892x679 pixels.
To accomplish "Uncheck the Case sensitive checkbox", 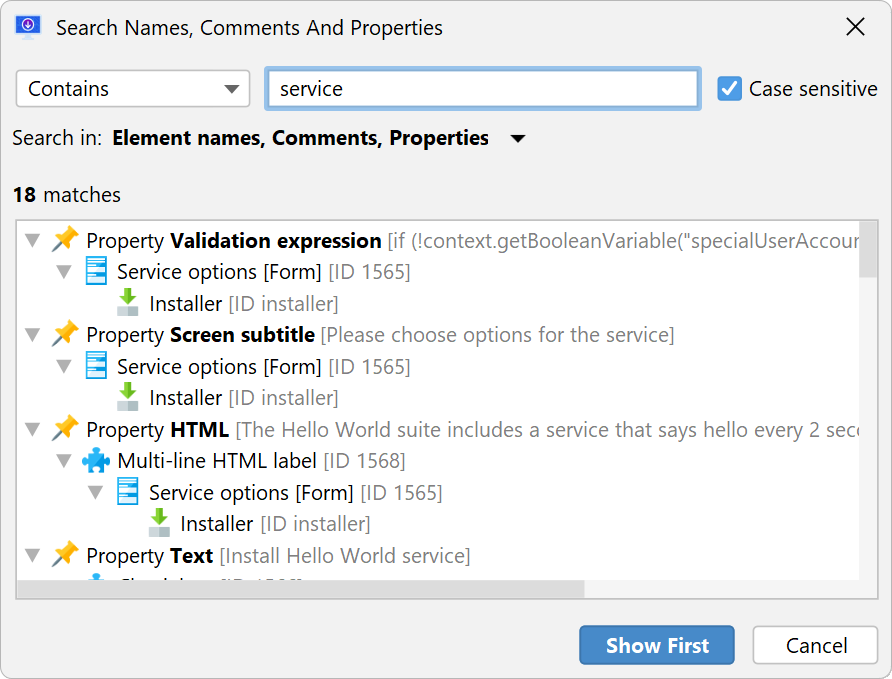I will click(729, 89).
